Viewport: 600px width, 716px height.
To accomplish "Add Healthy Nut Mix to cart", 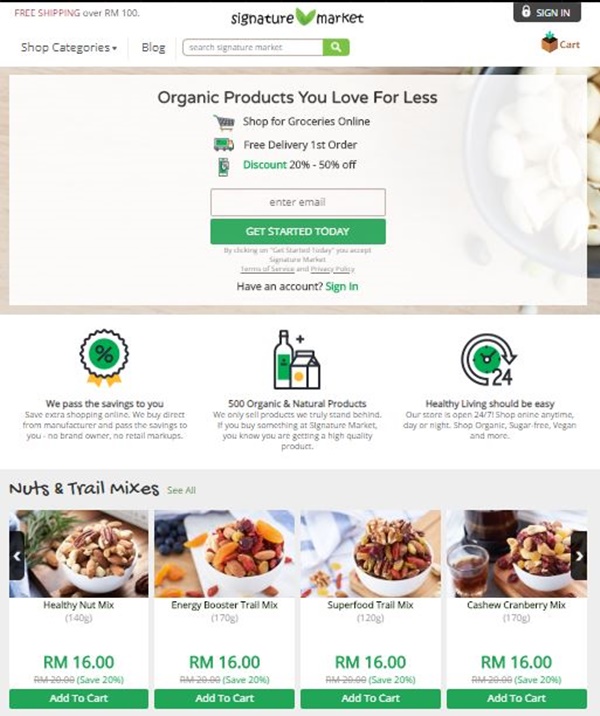I will [x=79, y=698].
